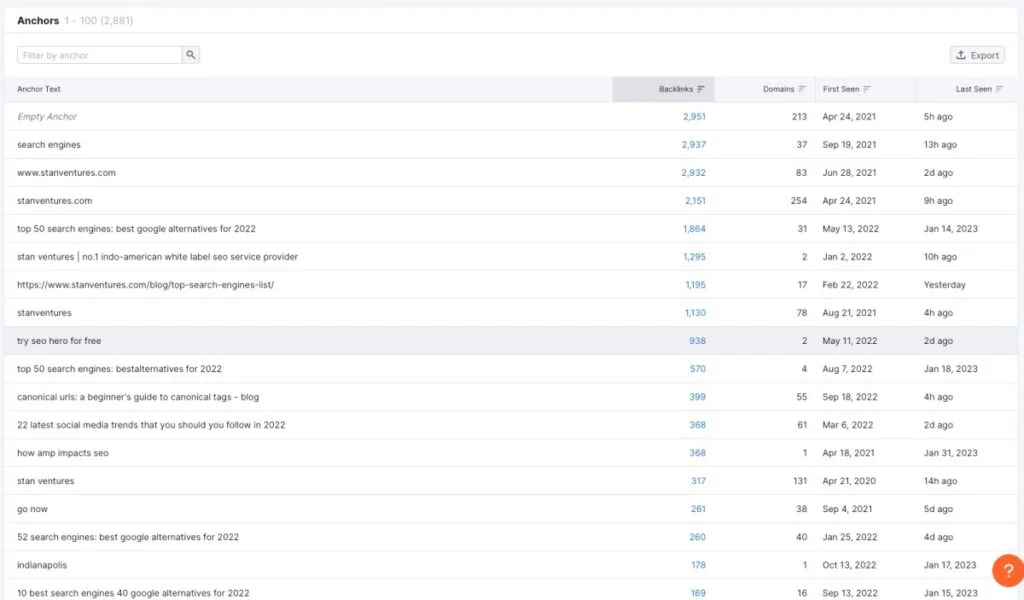1024x600 pixels.
Task: Open 2,932 backlinks for www.stanventures.com
Action: pyautogui.click(x=693, y=173)
